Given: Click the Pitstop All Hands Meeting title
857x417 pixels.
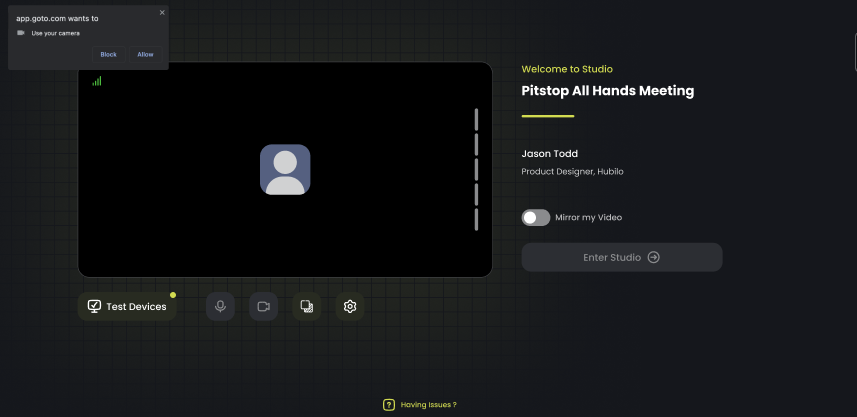Looking at the screenshot, I should pos(608,91).
